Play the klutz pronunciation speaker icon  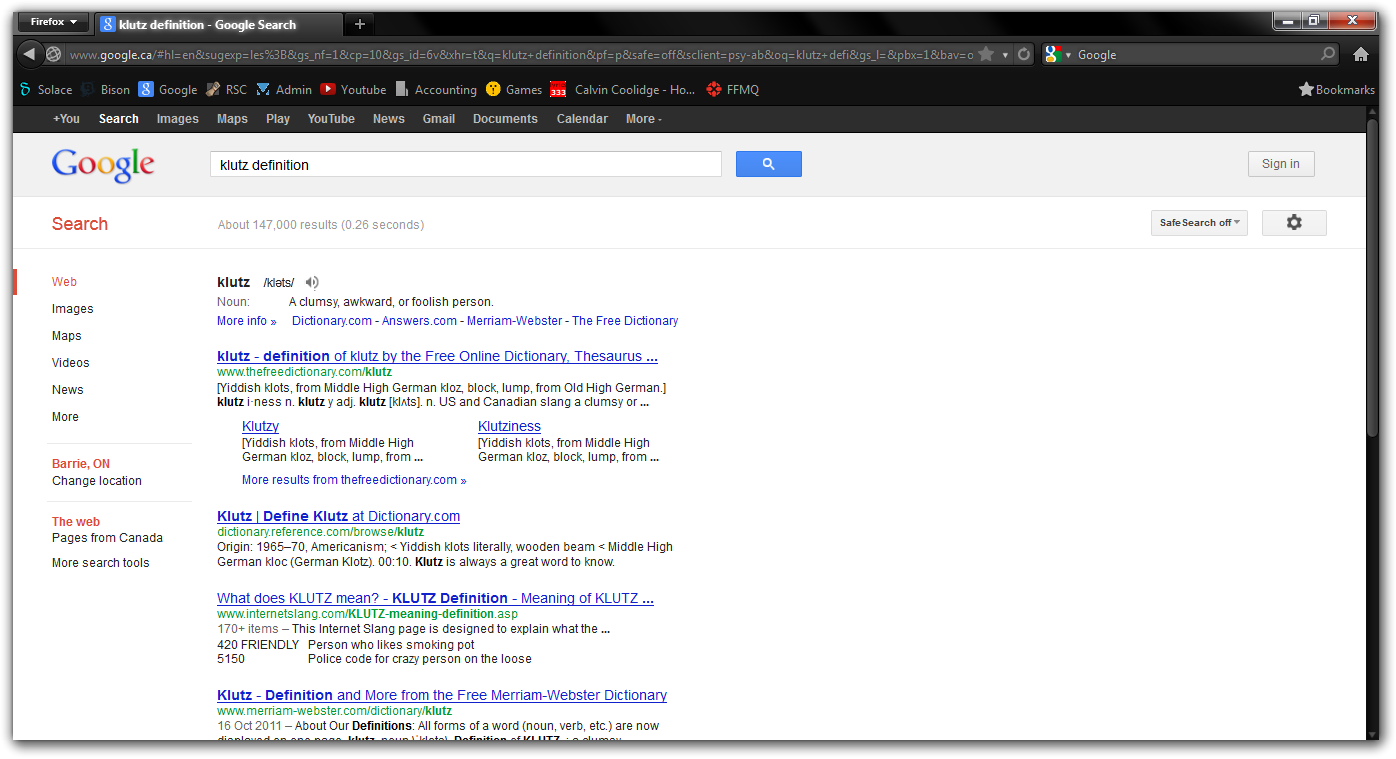tap(312, 283)
